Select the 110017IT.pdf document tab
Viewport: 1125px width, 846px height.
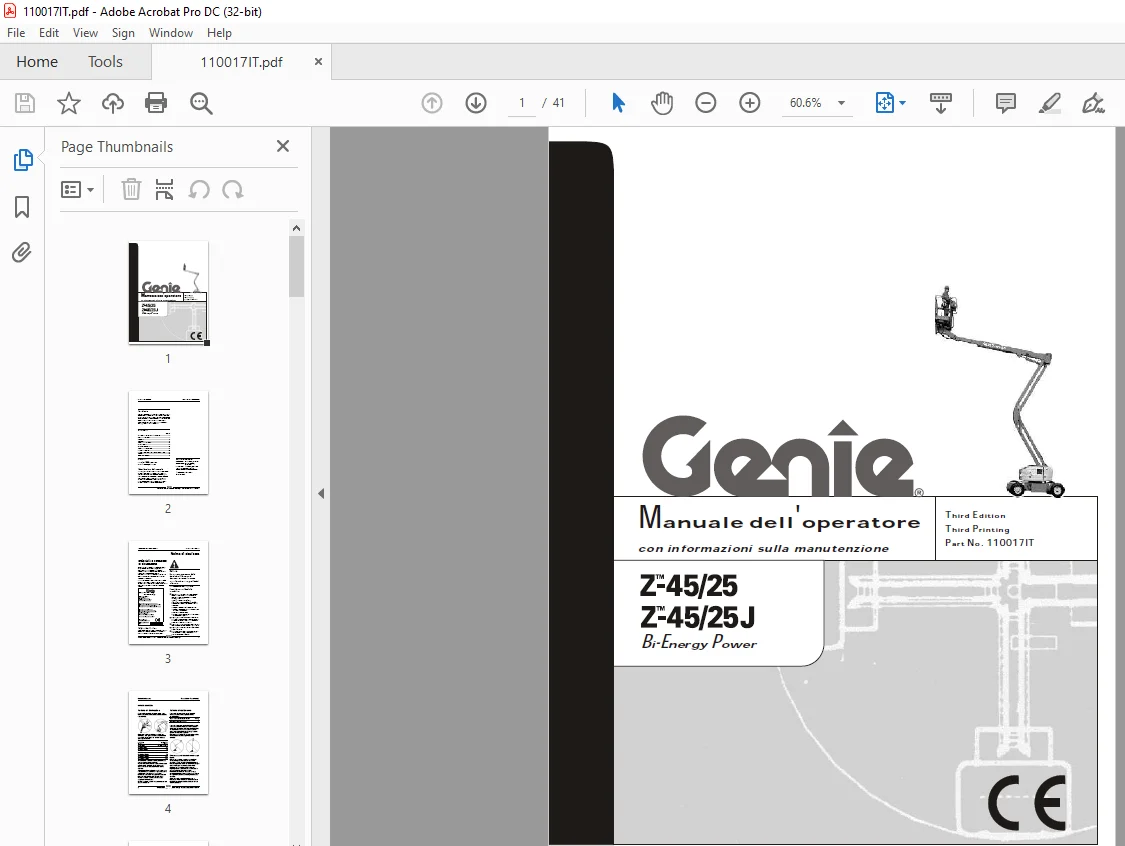pos(241,62)
